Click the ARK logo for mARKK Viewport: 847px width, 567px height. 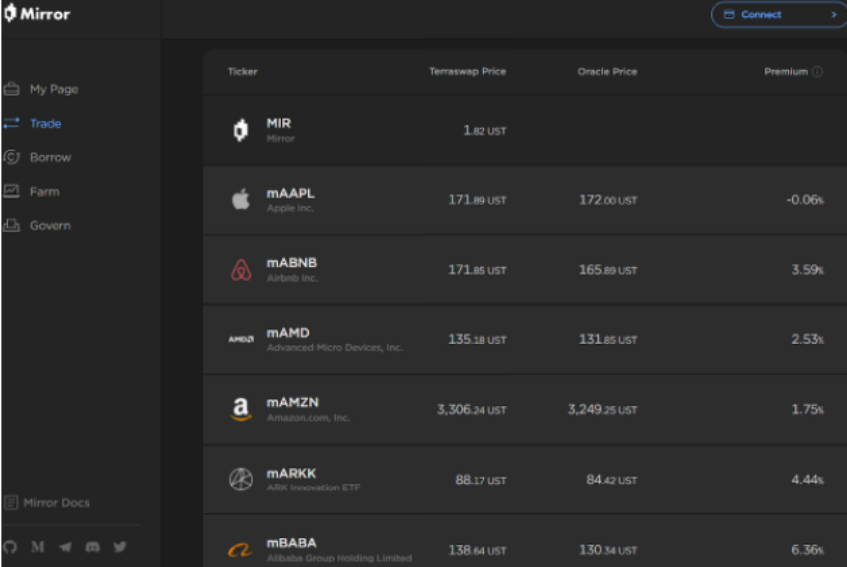pos(241,479)
